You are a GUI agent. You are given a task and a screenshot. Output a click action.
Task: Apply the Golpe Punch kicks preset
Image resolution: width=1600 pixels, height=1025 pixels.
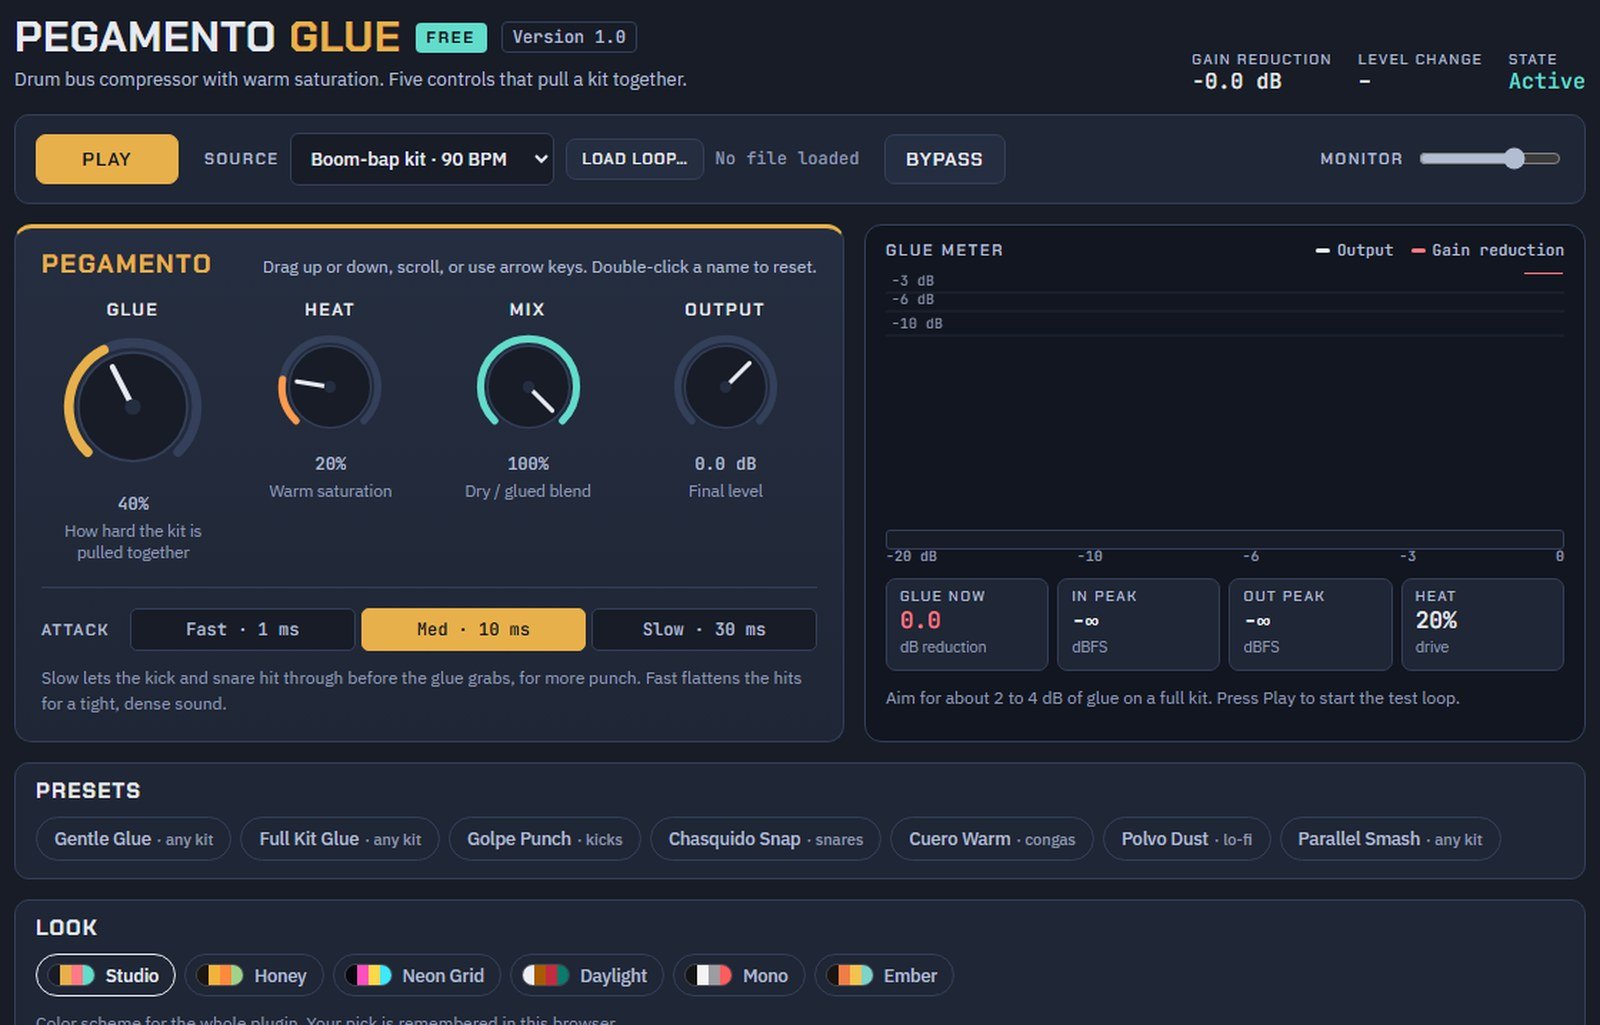(544, 839)
